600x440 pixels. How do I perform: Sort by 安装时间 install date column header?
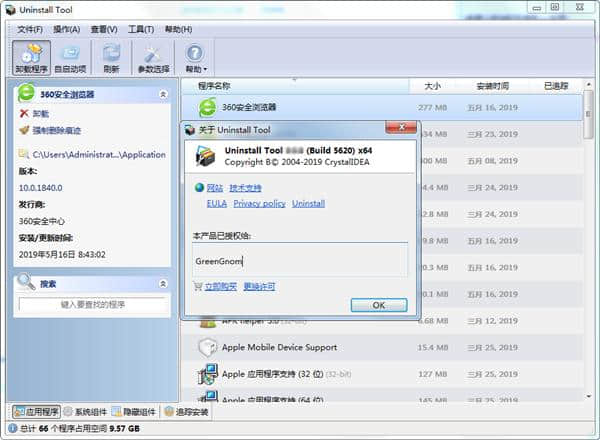coord(492,86)
